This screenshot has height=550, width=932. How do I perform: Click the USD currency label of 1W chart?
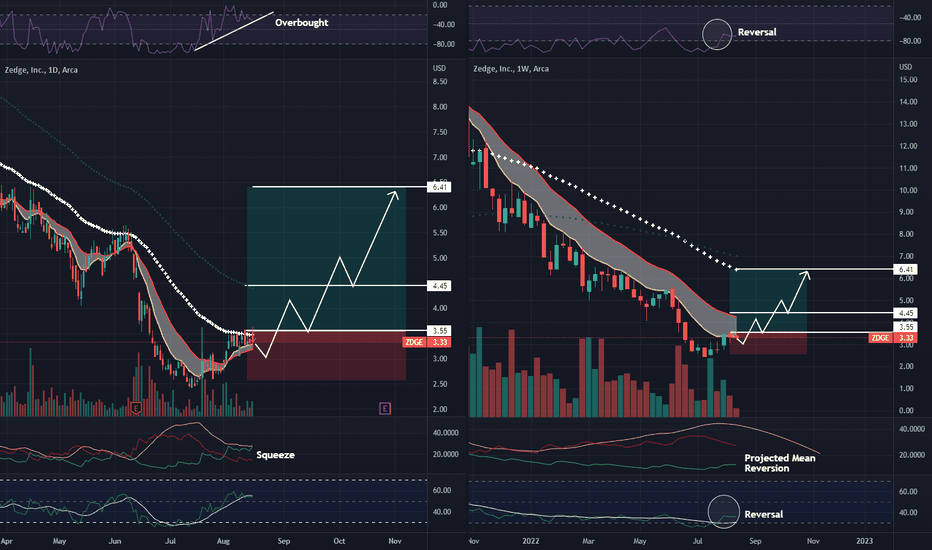point(905,67)
